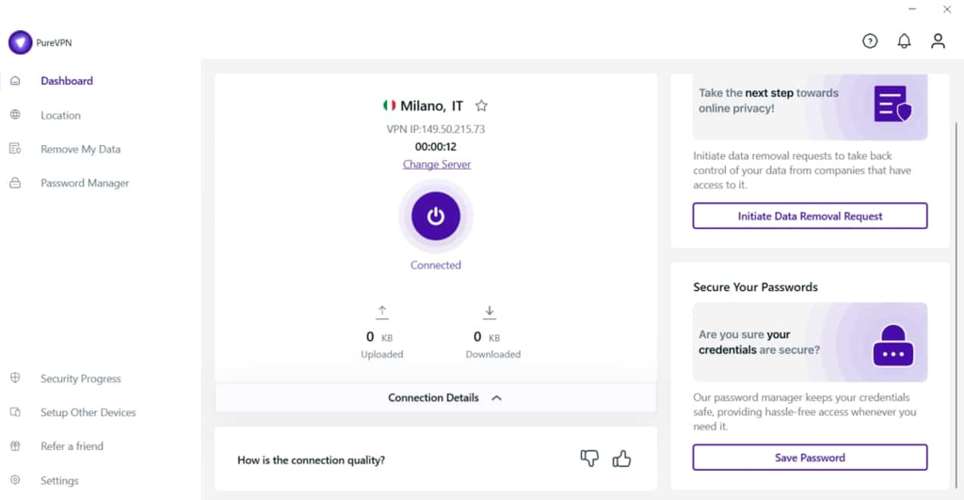Click the thumbs up feedback icon
964x500 pixels.
[622, 459]
